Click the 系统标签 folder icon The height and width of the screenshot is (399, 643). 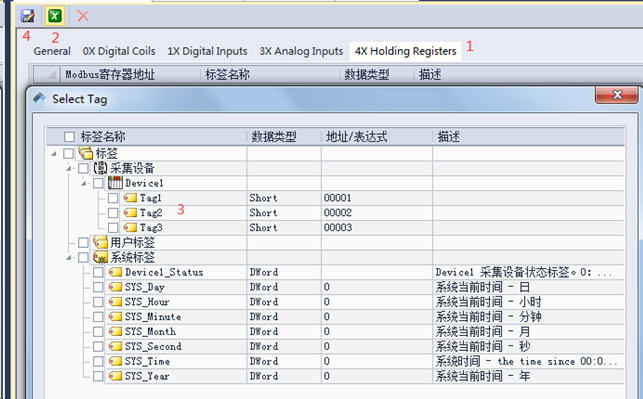tap(100, 257)
